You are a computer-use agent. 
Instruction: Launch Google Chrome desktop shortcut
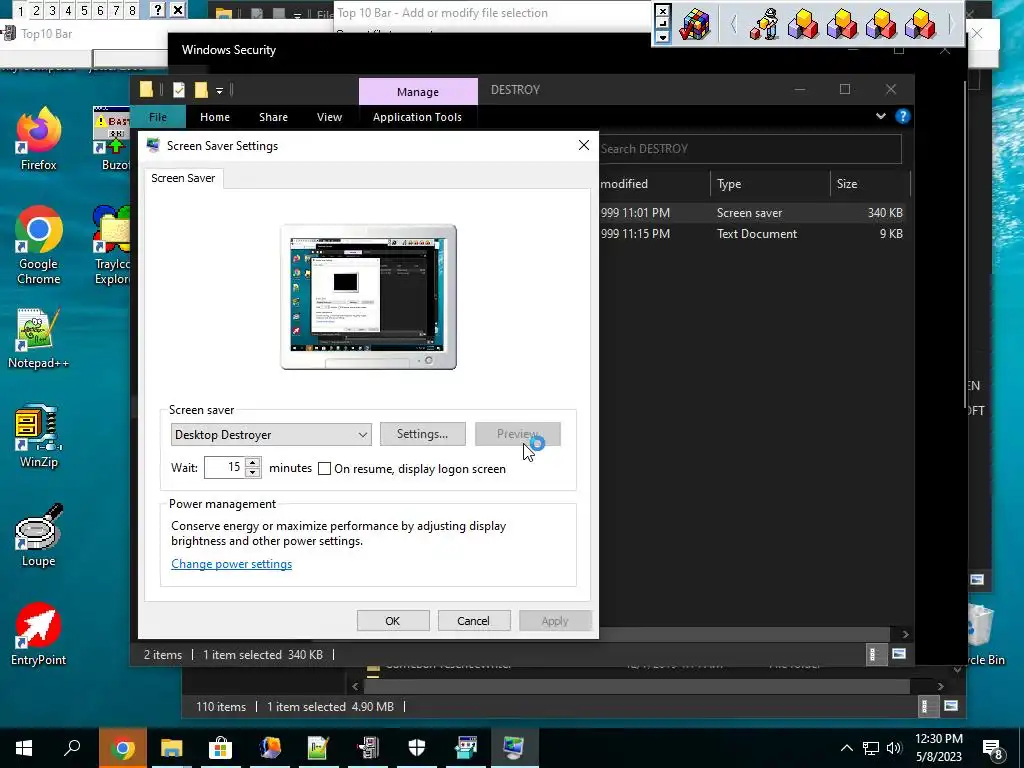[39, 246]
